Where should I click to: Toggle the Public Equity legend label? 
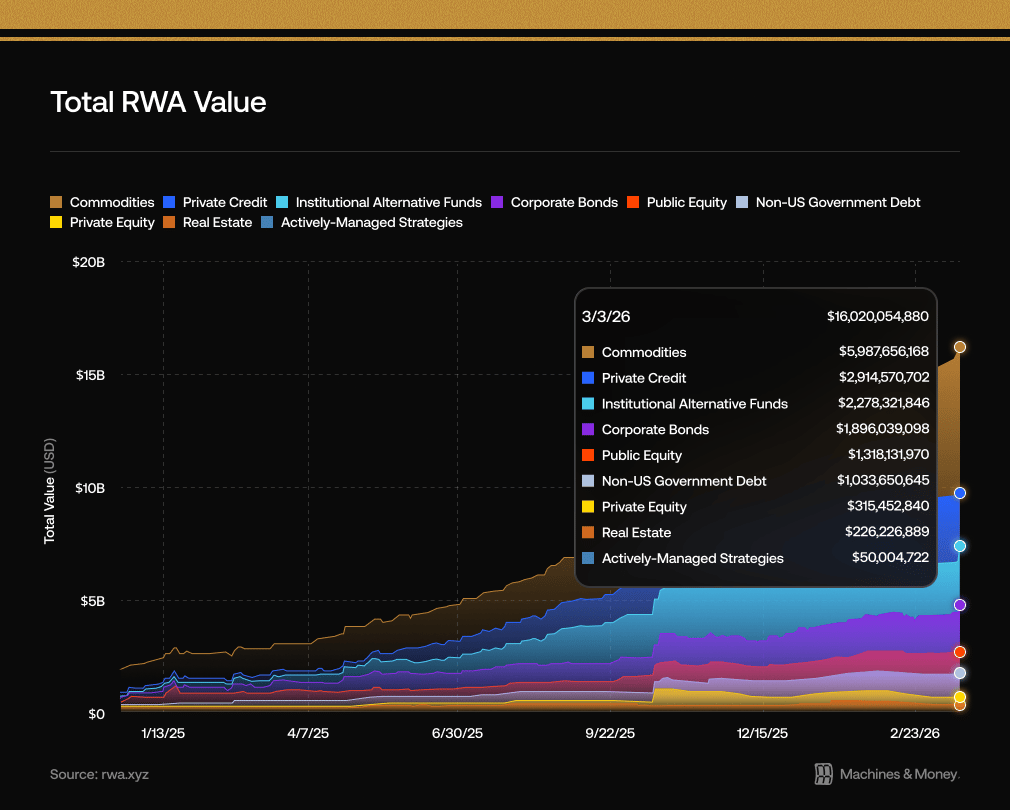pyautogui.click(x=687, y=203)
